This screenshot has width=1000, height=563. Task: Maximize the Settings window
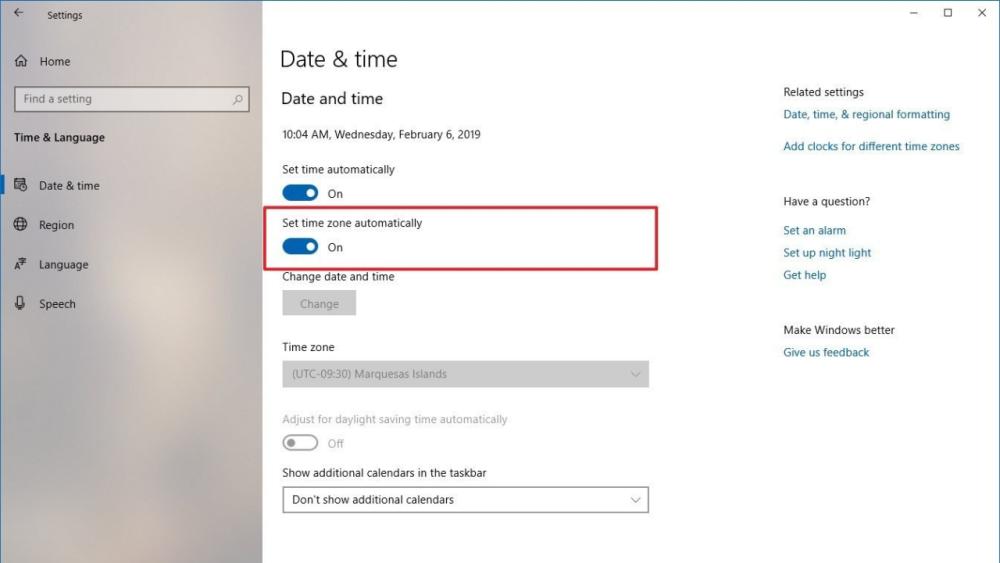948,13
